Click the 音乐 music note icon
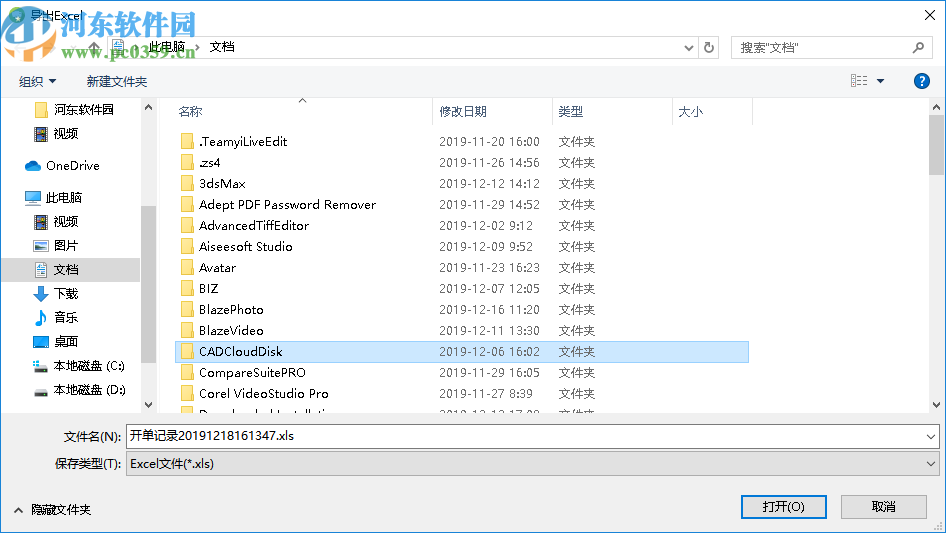The image size is (946, 533). point(40,318)
